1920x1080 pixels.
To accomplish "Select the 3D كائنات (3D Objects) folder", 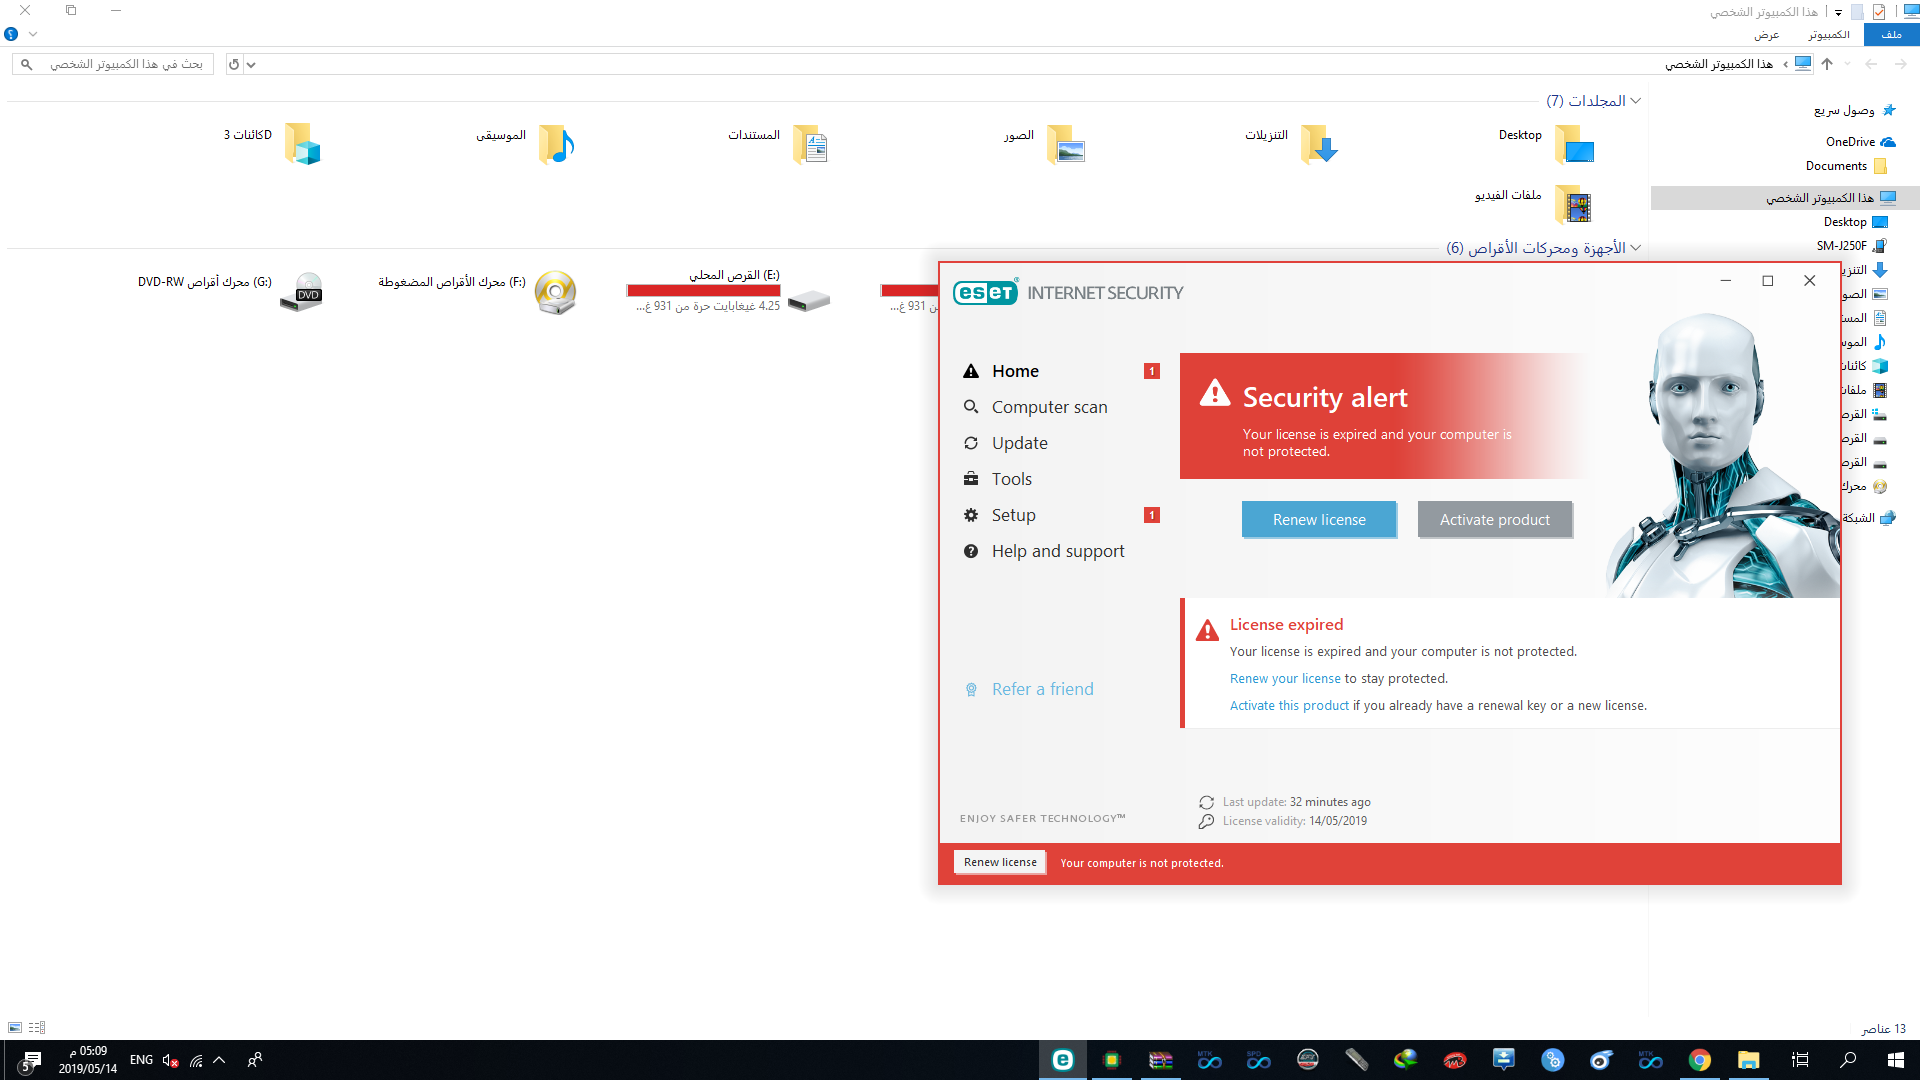I will tap(272, 144).
